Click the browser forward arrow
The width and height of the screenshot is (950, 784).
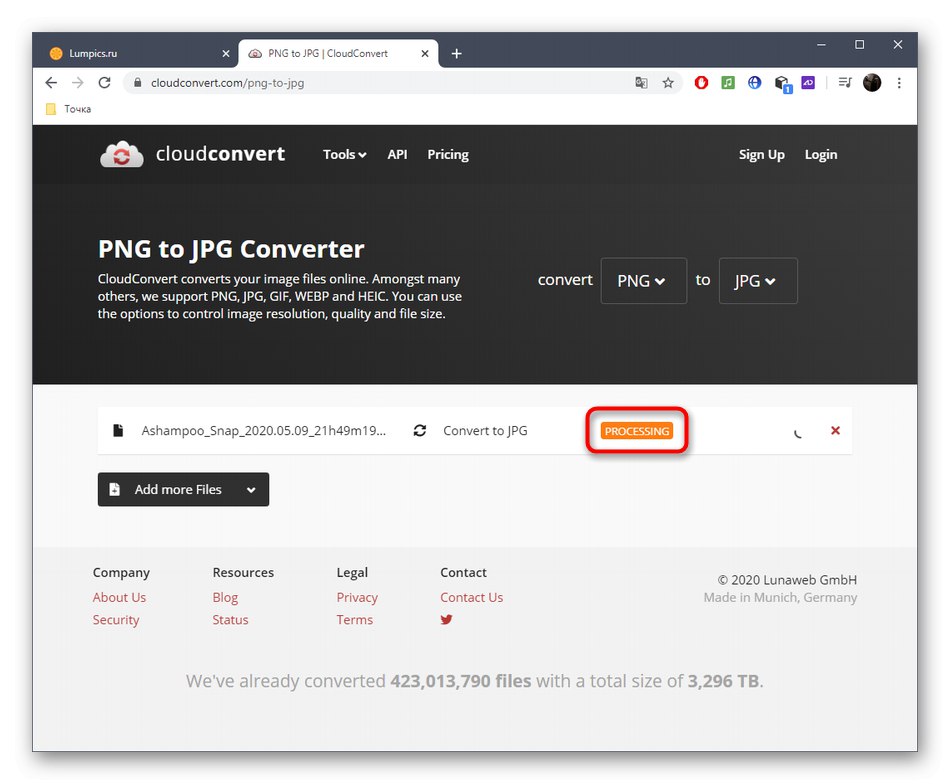(x=78, y=82)
